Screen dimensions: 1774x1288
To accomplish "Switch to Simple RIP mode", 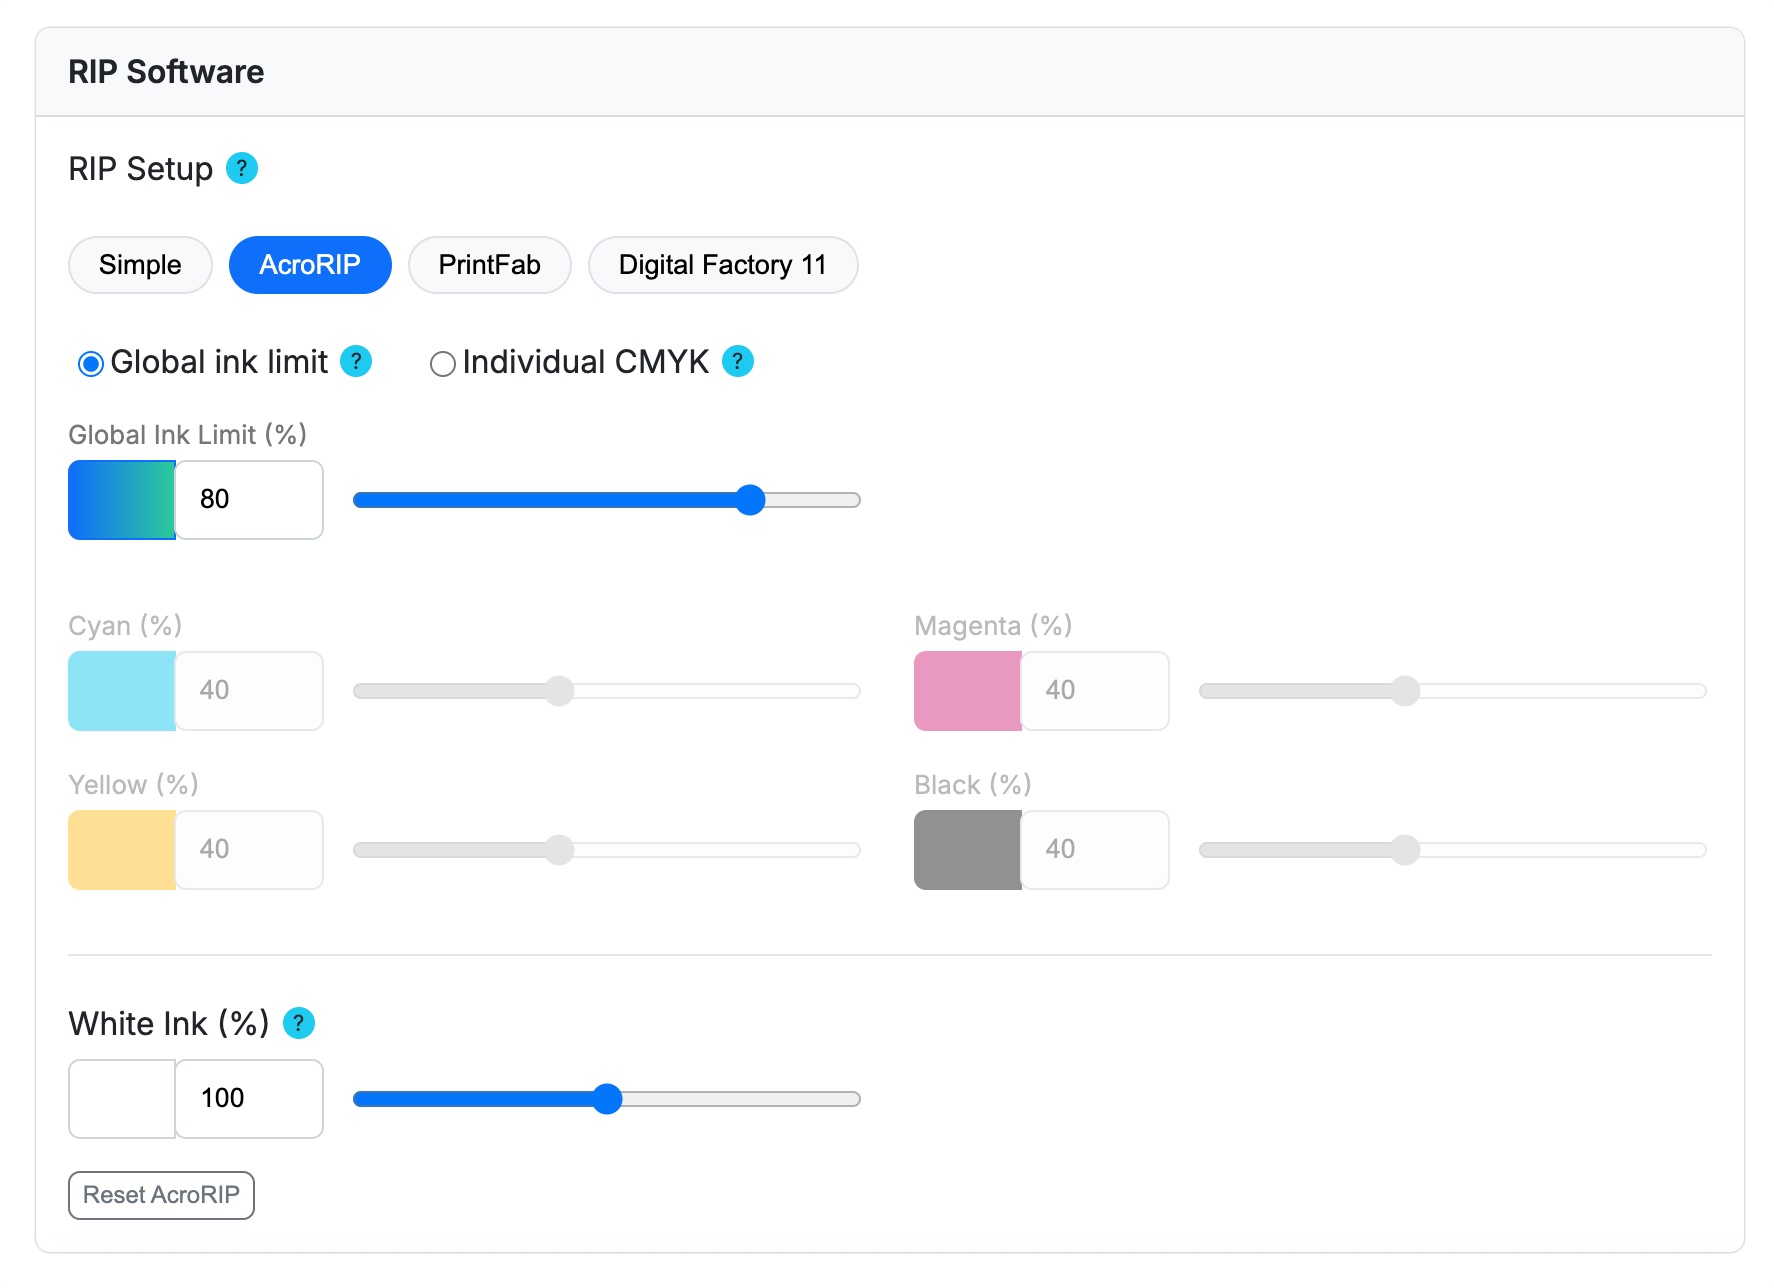I will coord(139,265).
